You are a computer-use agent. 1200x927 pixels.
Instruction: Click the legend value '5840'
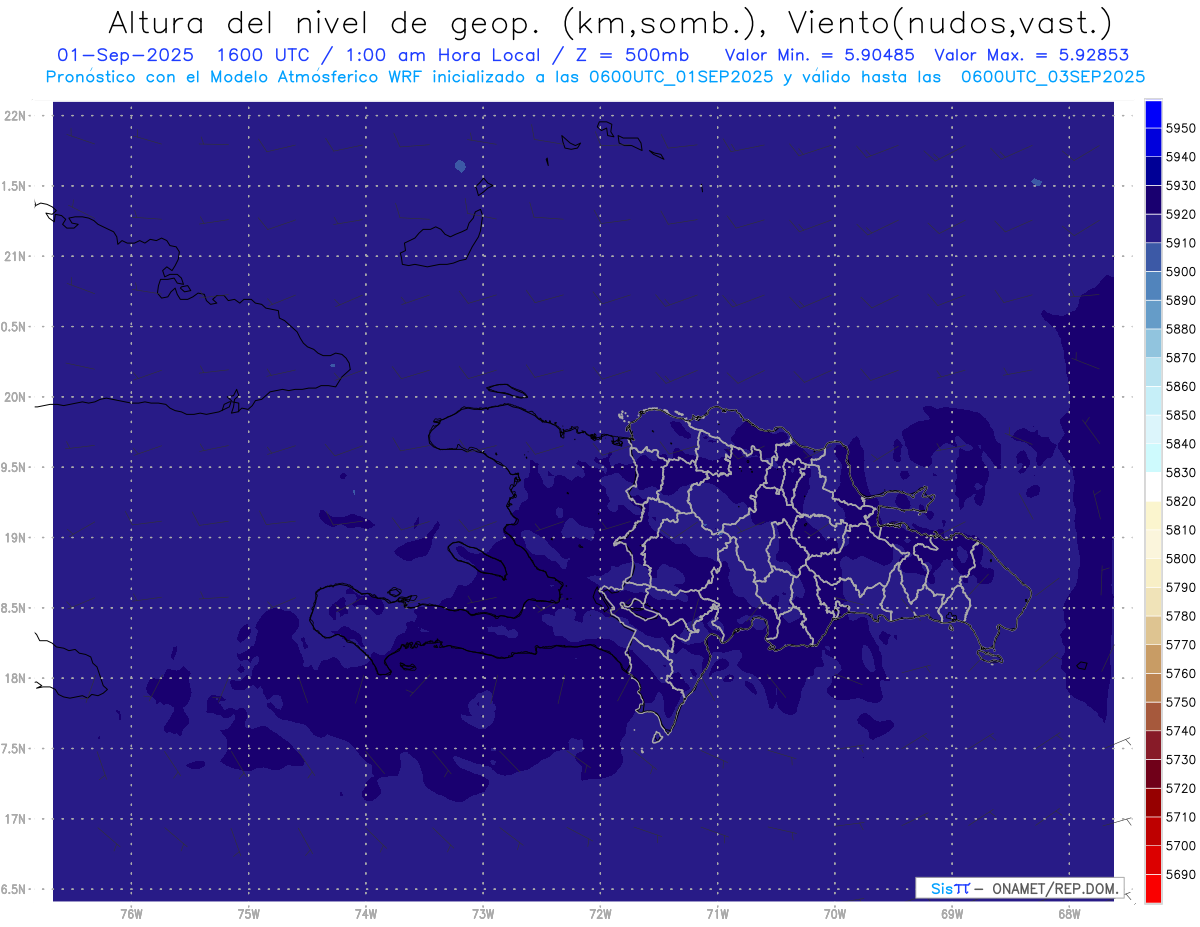pos(1181,443)
